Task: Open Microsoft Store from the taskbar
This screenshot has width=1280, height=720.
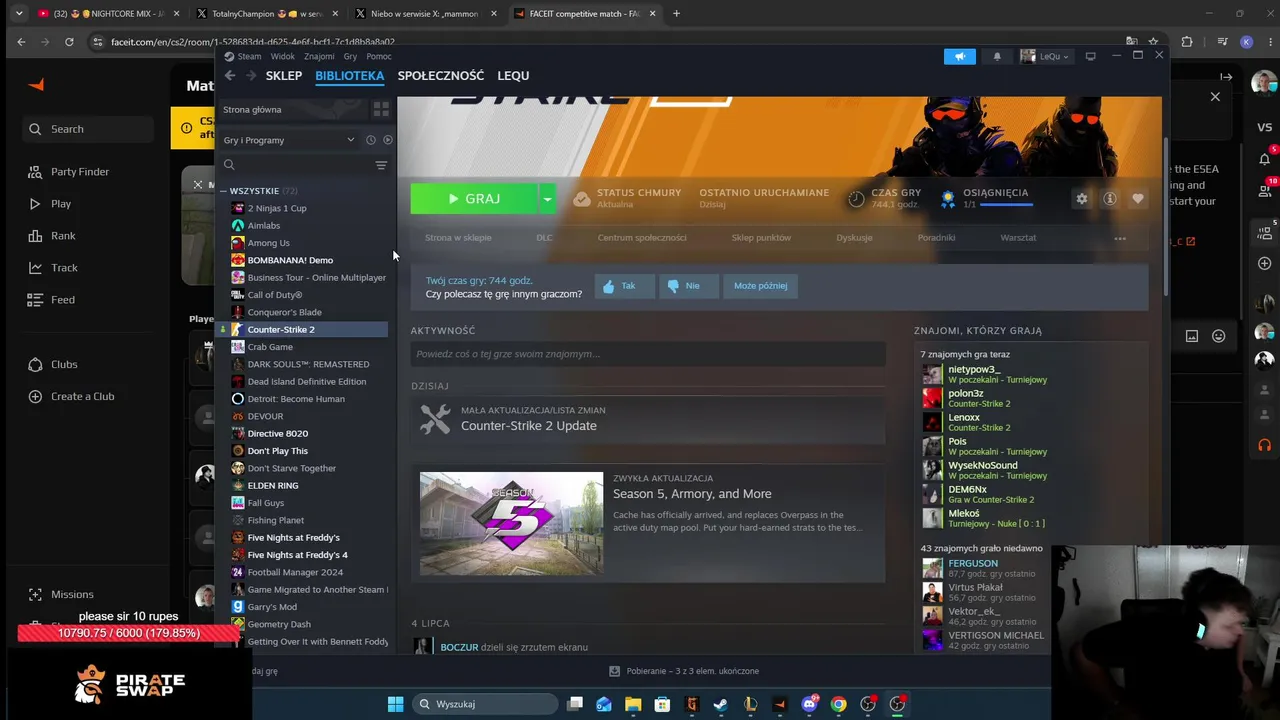Action: (662, 704)
